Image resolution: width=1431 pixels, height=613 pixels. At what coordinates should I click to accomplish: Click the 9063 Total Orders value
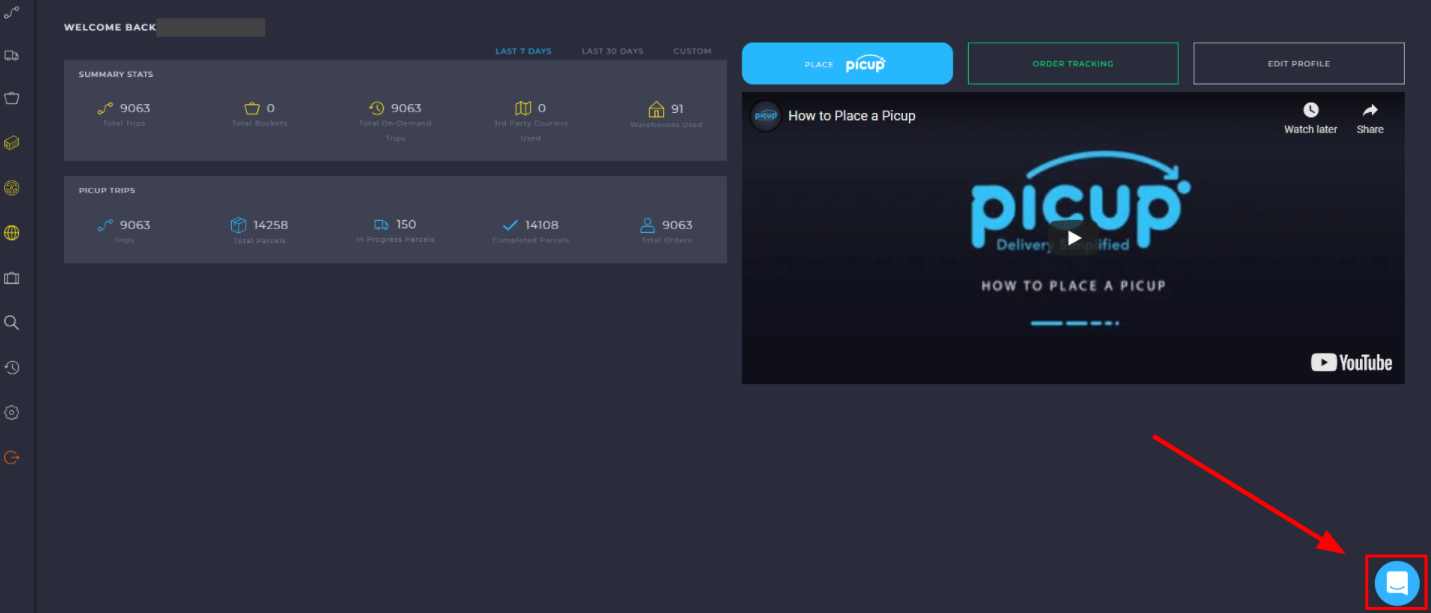677,225
